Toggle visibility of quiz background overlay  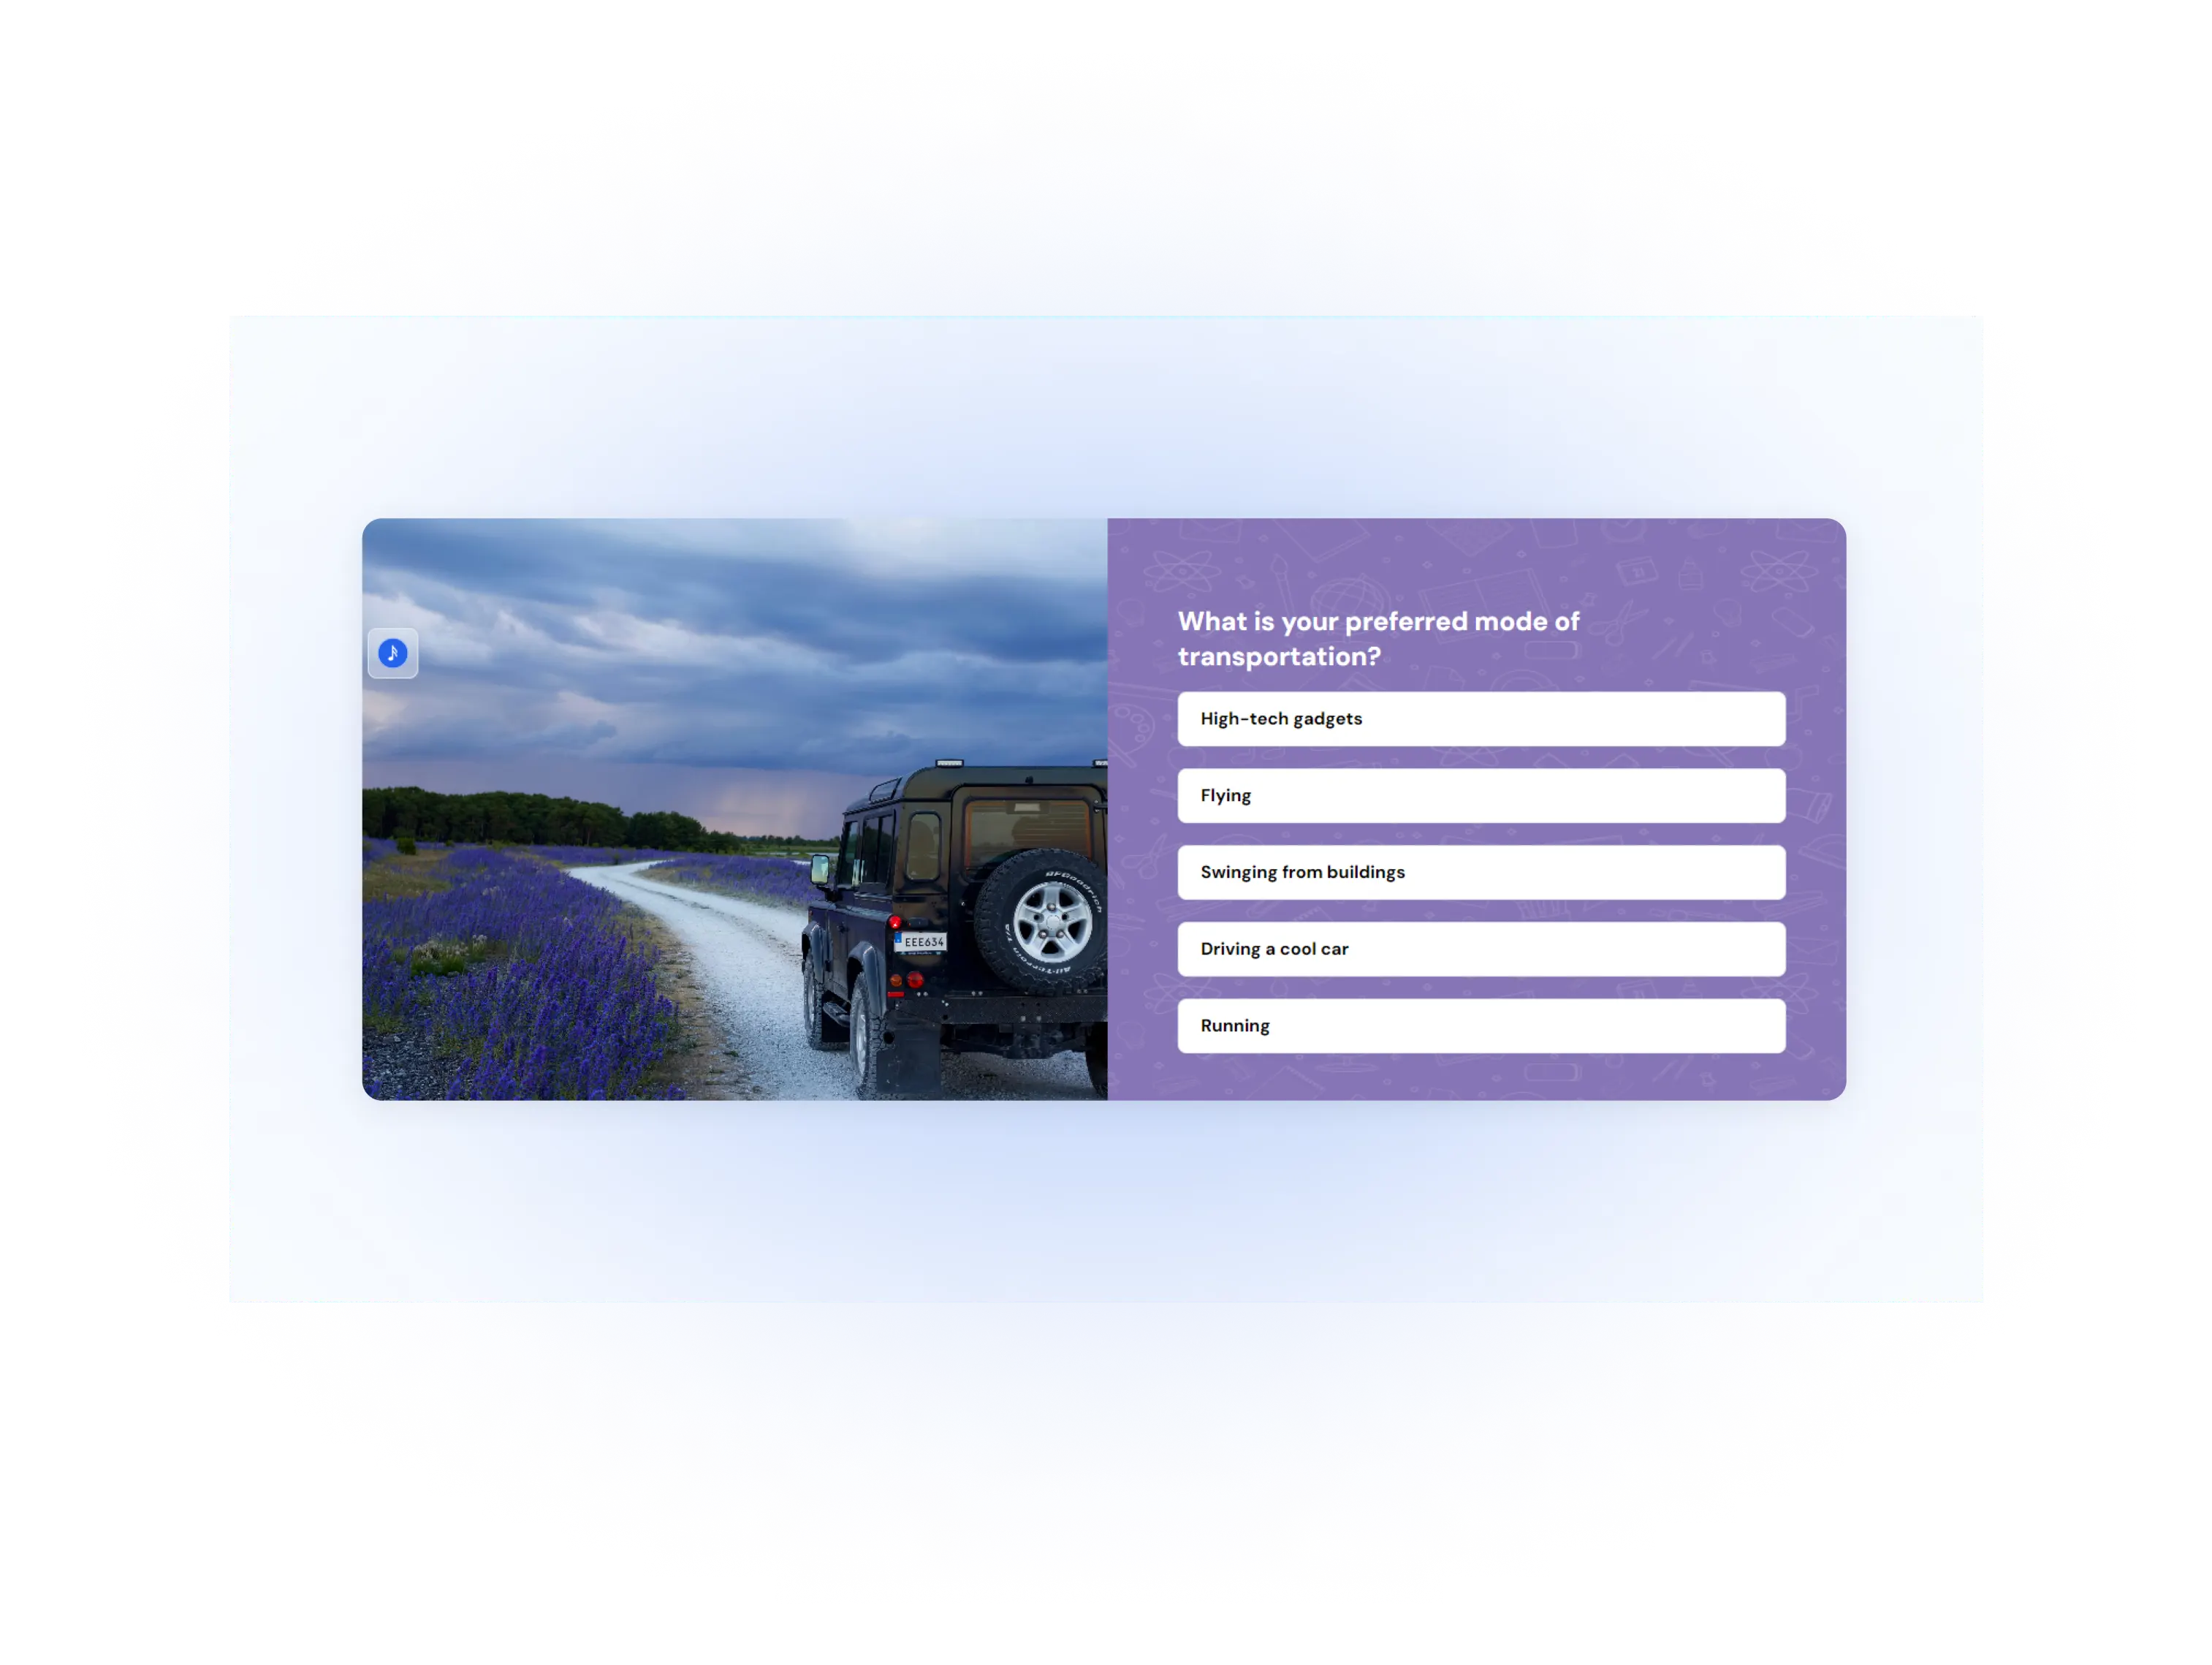tap(393, 654)
